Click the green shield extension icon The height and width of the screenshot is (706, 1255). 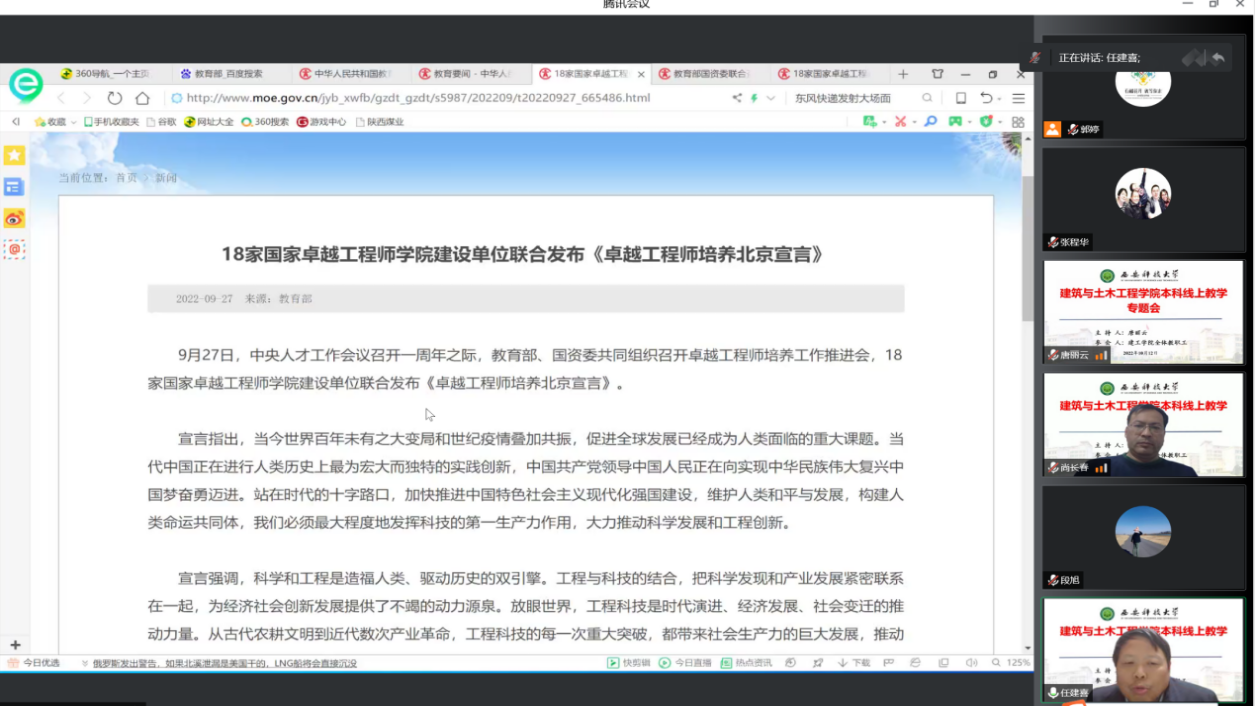tap(986, 122)
